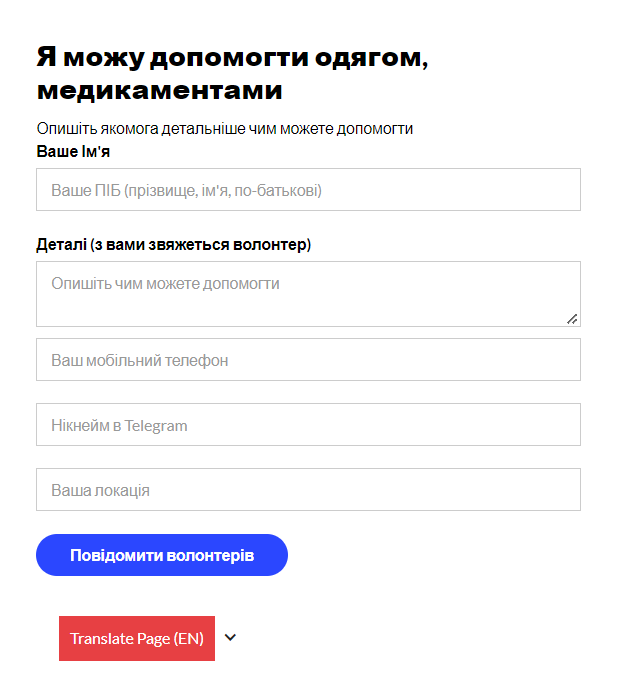Focus the 'Ваше ПІБ' full name field
Image resolution: width=621 pixels, height=699 pixels.
308,190
